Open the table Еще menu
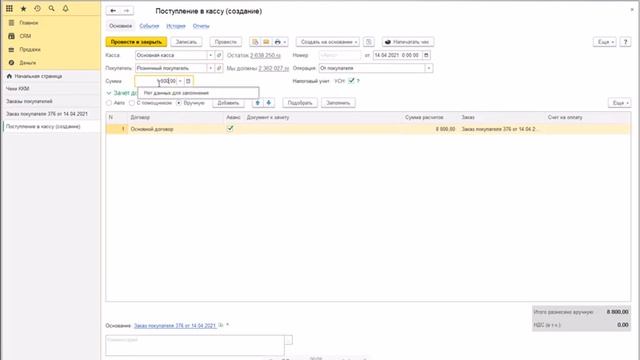The width and height of the screenshot is (640, 360). pyautogui.click(x=620, y=103)
